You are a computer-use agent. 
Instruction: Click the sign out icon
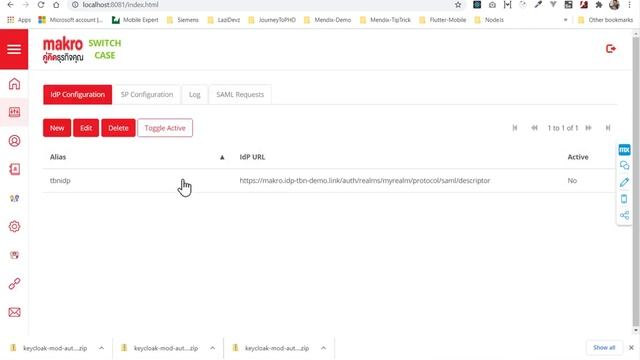pyautogui.click(x=611, y=49)
